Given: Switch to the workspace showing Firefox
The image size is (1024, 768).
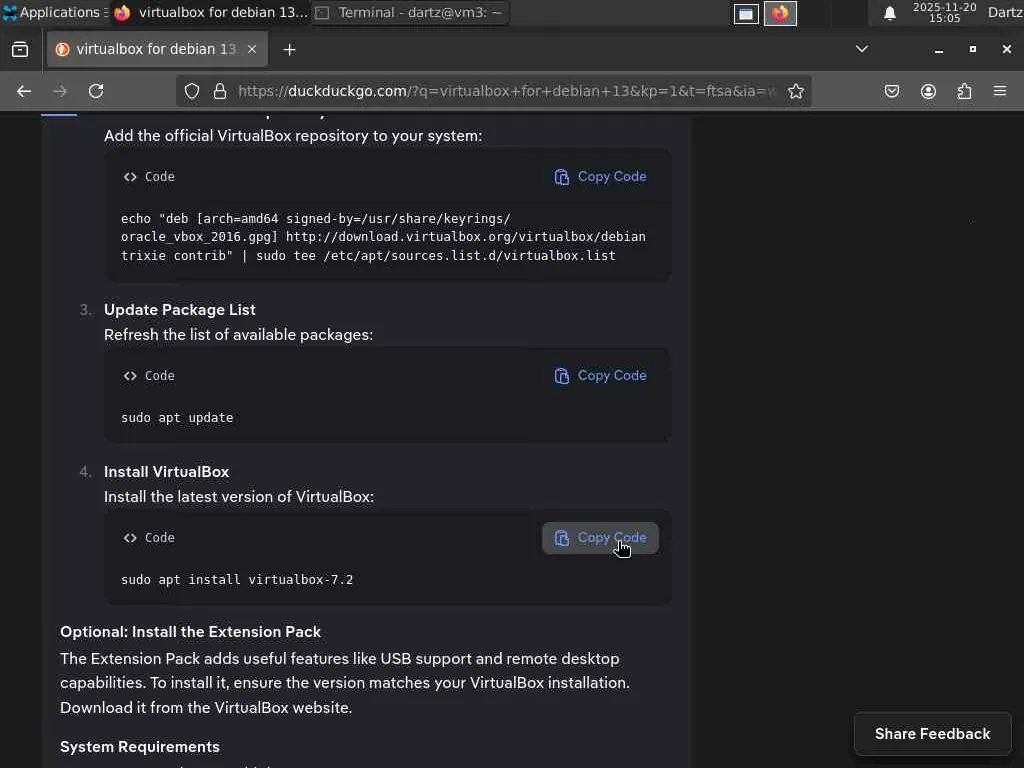Looking at the screenshot, I should (x=780, y=13).
